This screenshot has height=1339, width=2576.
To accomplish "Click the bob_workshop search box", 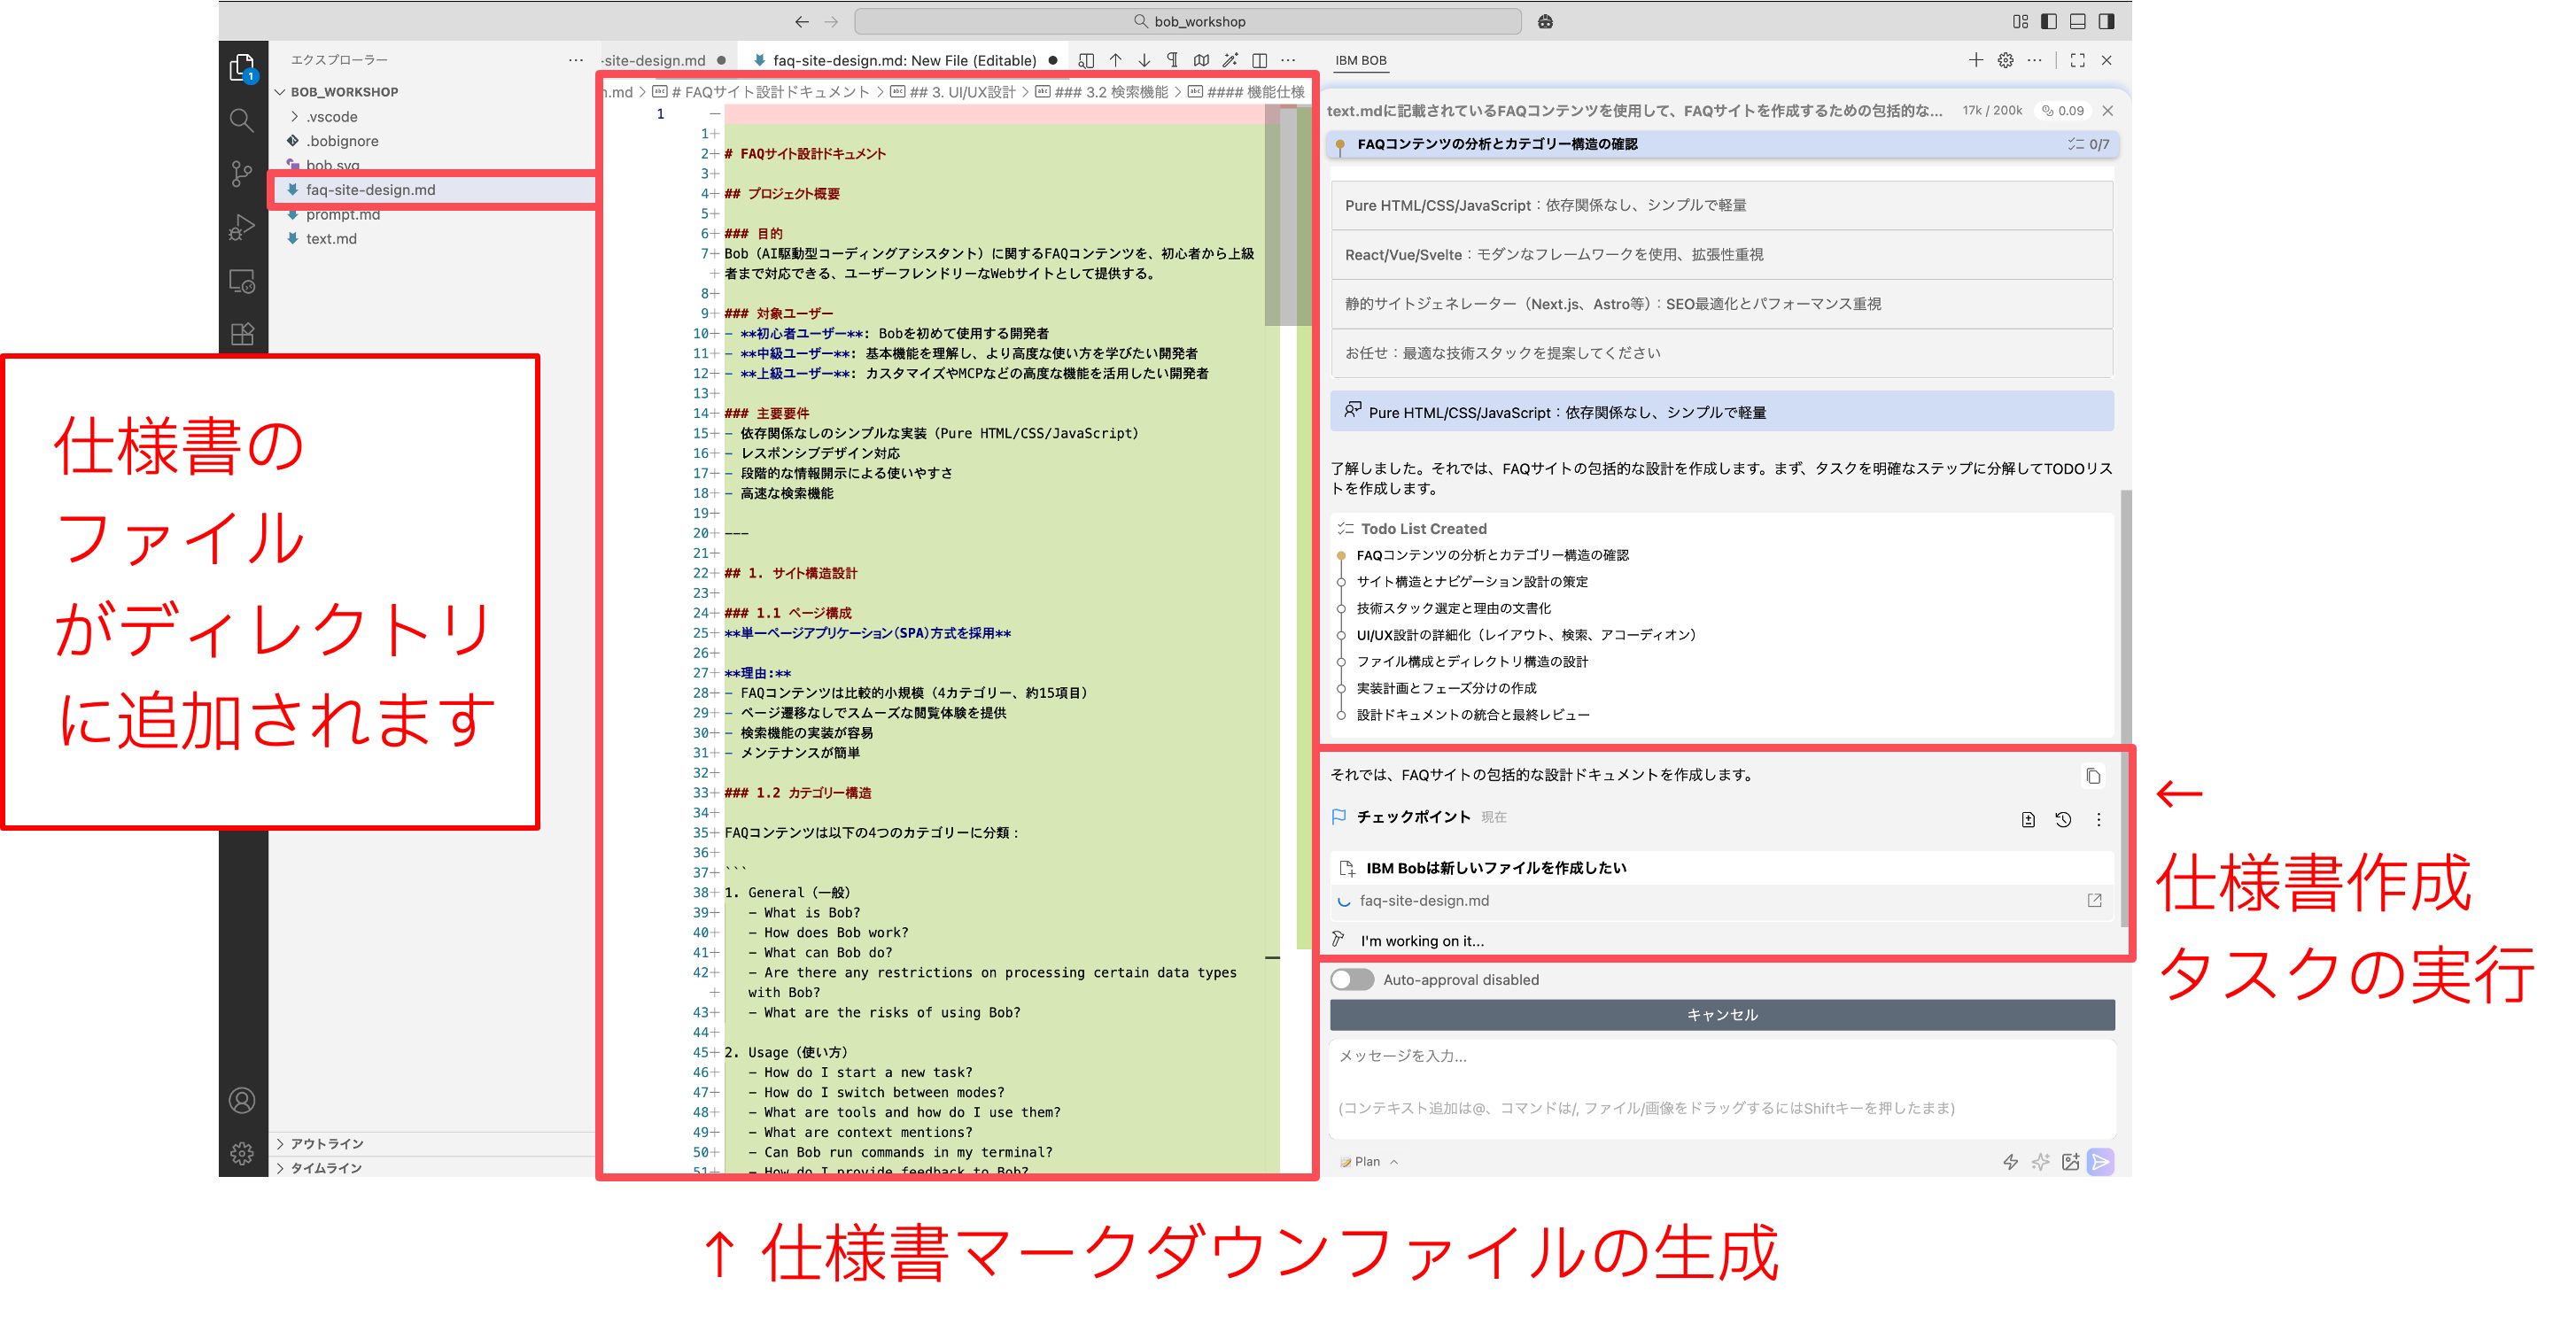I will click(x=1188, y=21).
